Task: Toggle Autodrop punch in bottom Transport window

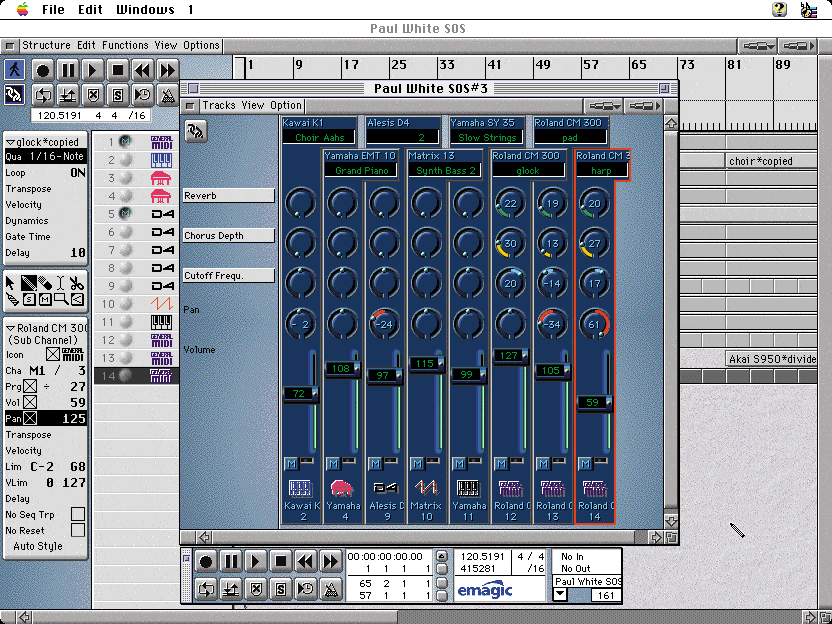Action: point(231,589)
